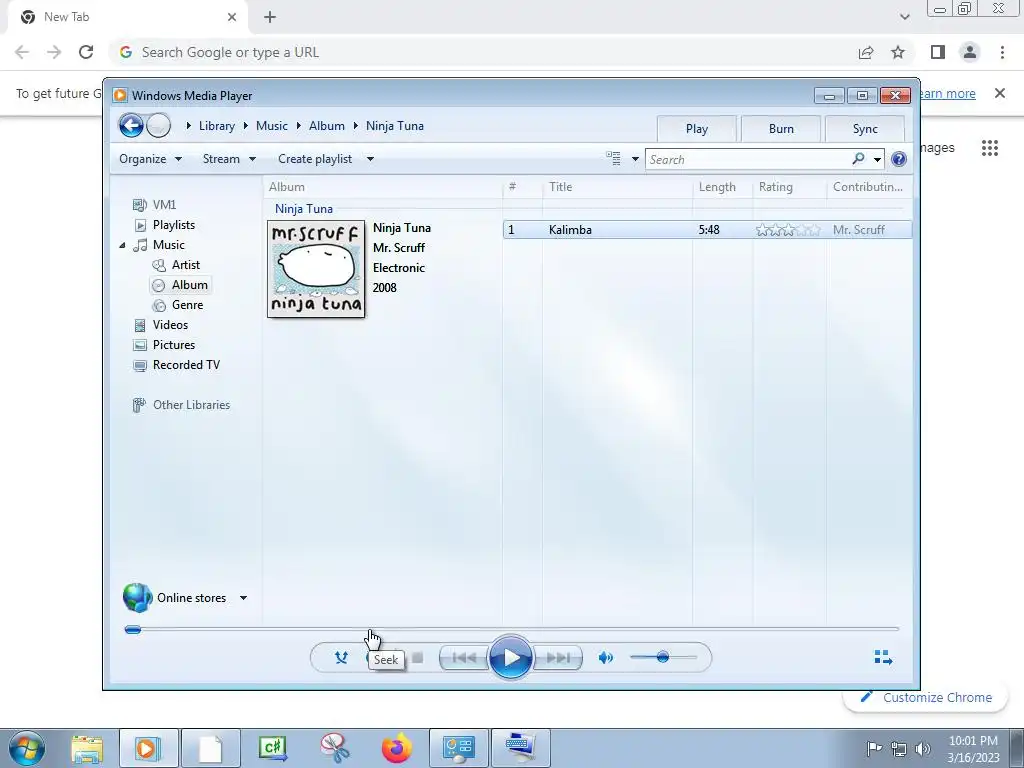This screenshot has width=1024, height=768.
Task: Click the seek bar handle
Action: [133, 630]
